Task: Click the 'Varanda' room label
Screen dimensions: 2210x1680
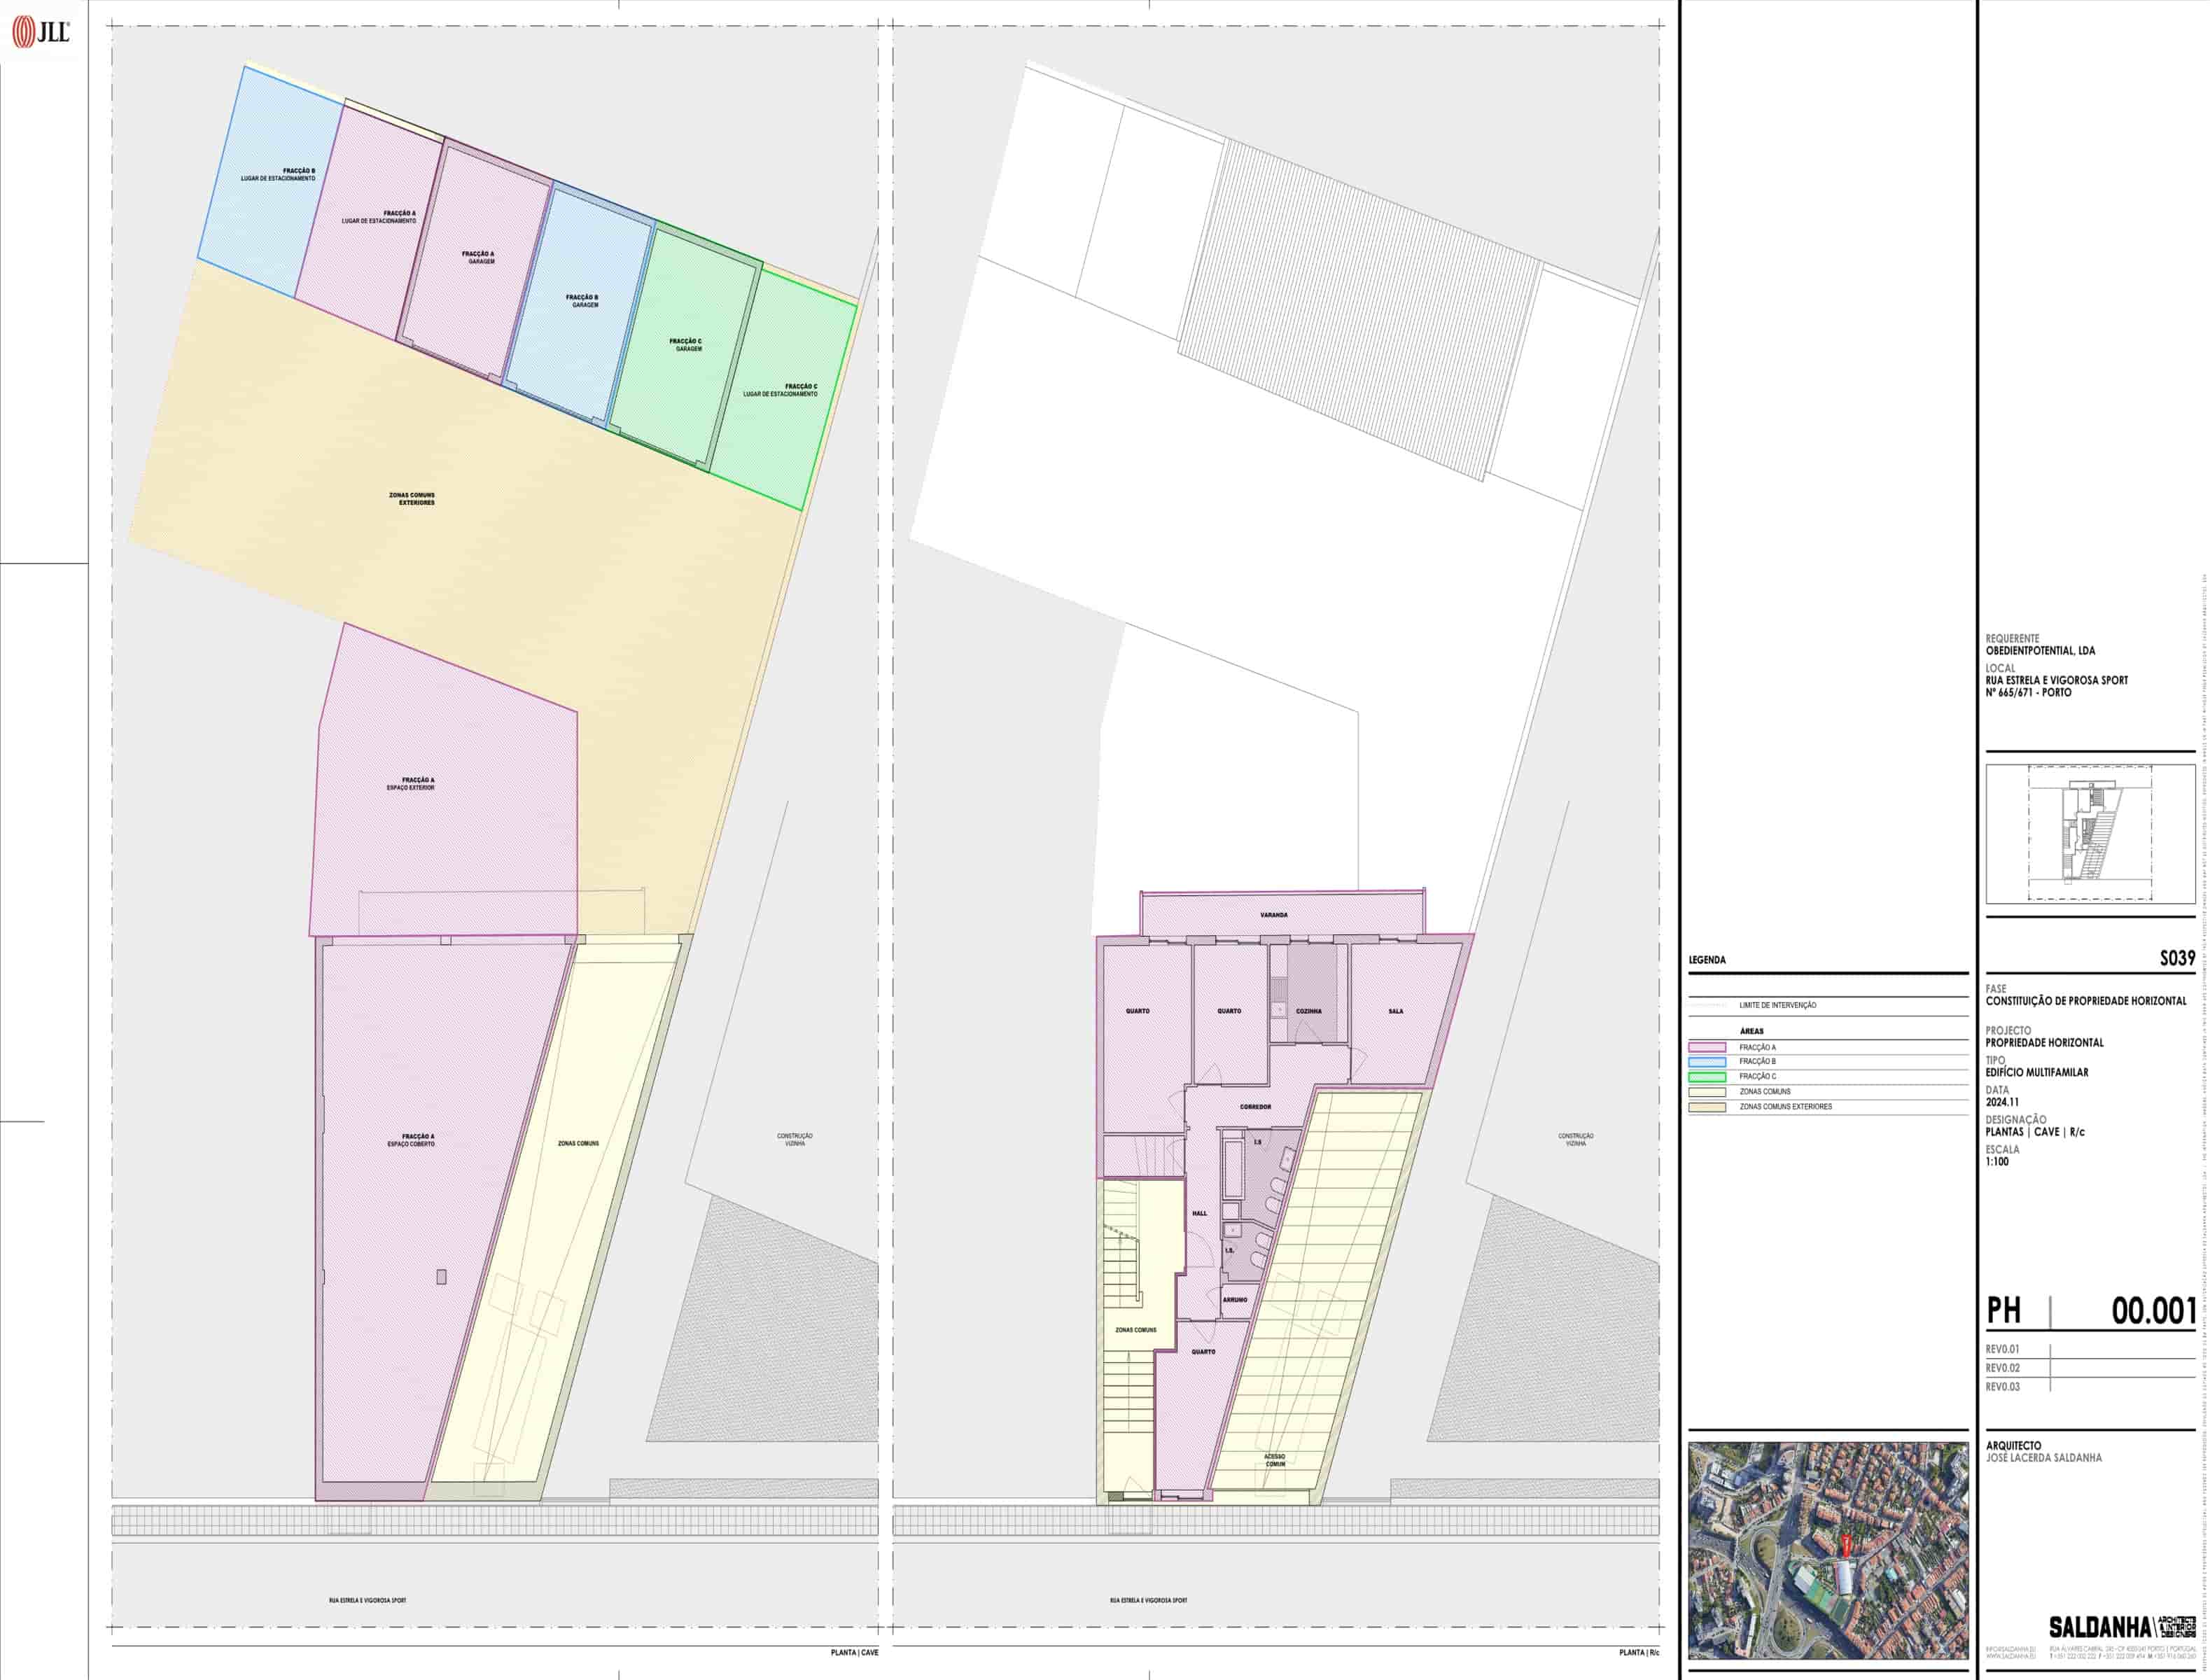Action: click(1274, 915)
